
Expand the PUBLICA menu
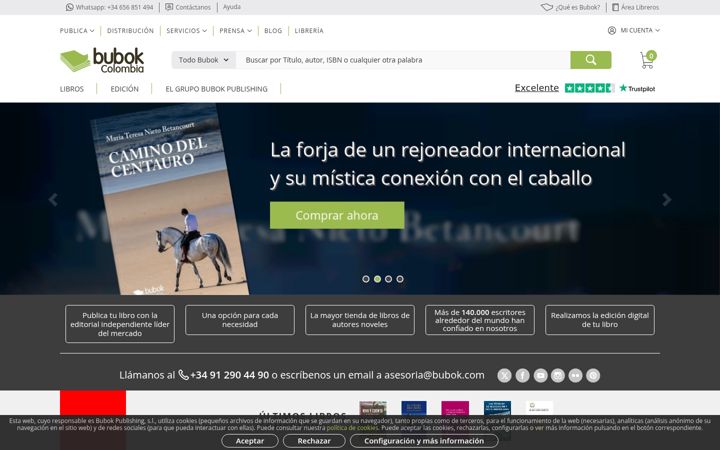(x=77, y=31)
